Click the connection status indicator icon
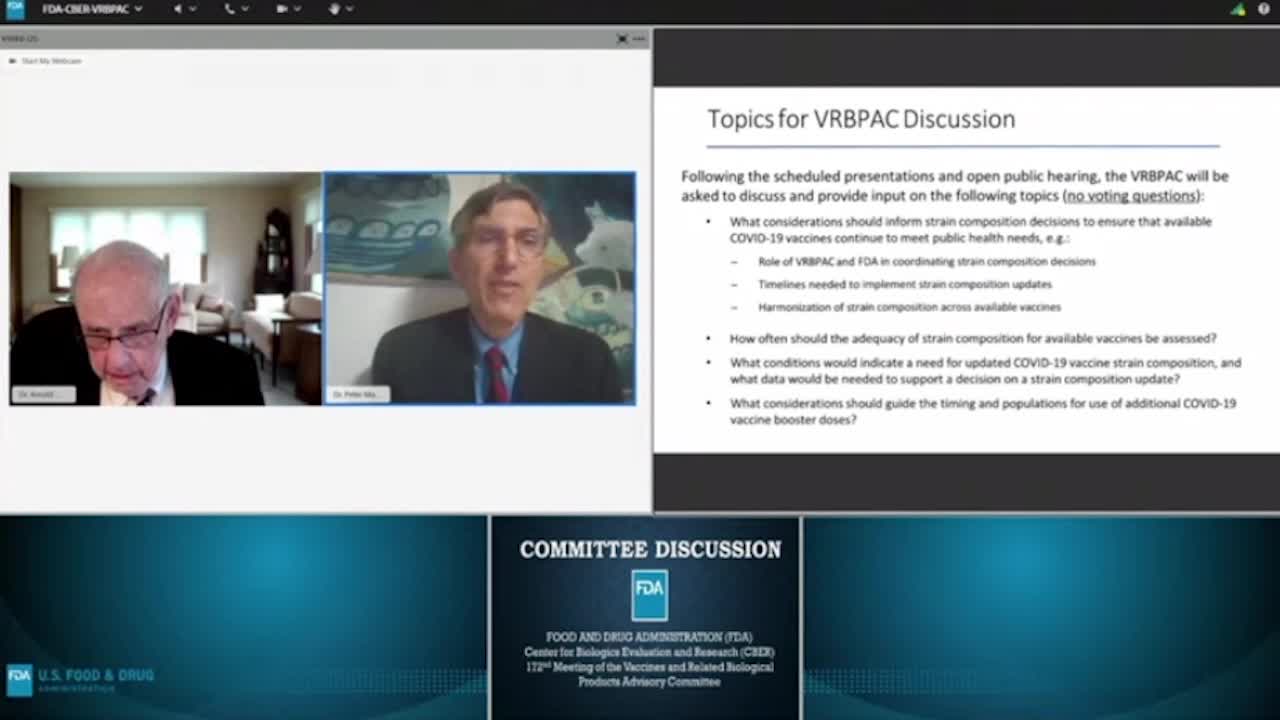 pyautogui.click(x=1238, y=9)
